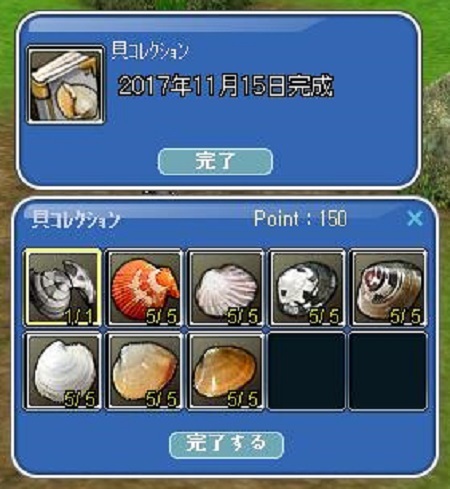Screen dimensions: 450x489
Task: Click the 2017年11月15日完成 completion text
Action: point(226,86)
